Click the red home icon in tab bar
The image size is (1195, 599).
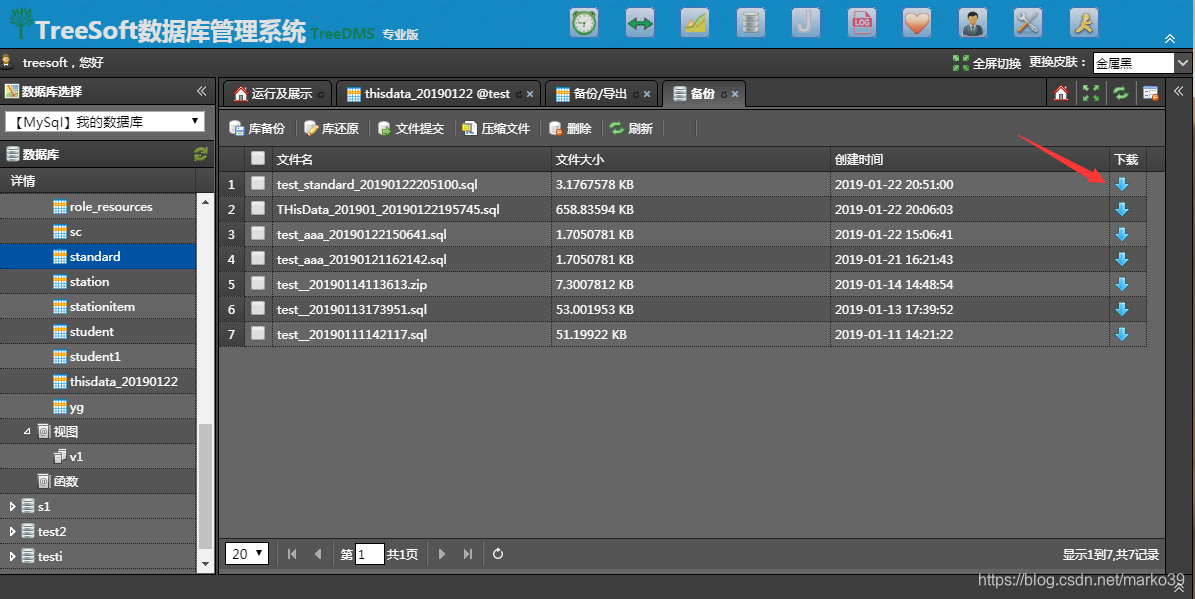coord(1061,93)
